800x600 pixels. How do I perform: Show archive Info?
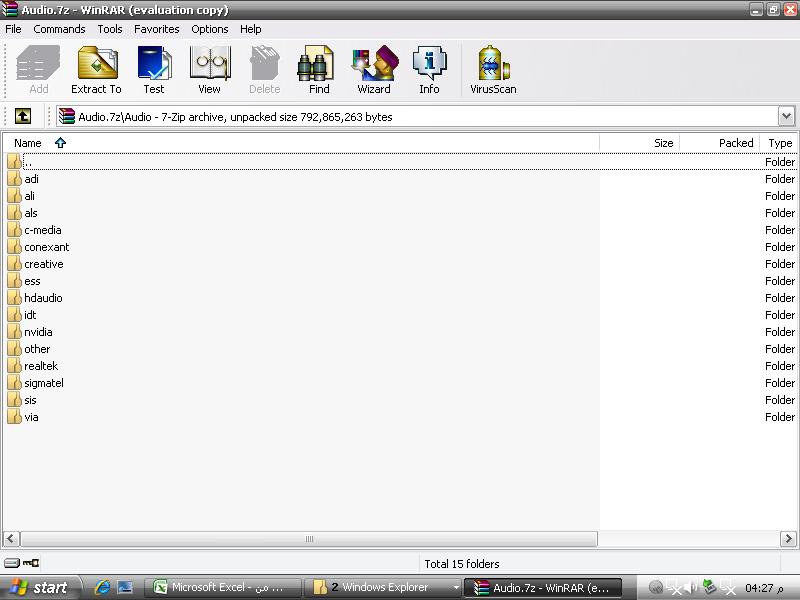[x=429, y=70]
